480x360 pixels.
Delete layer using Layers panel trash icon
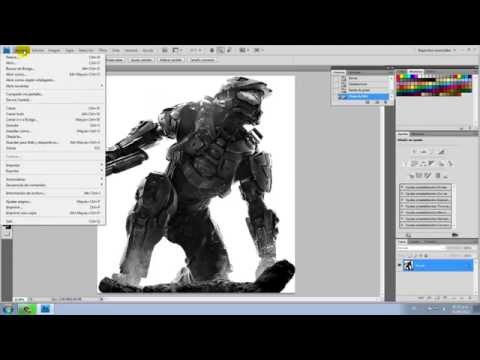coord(470,298)
